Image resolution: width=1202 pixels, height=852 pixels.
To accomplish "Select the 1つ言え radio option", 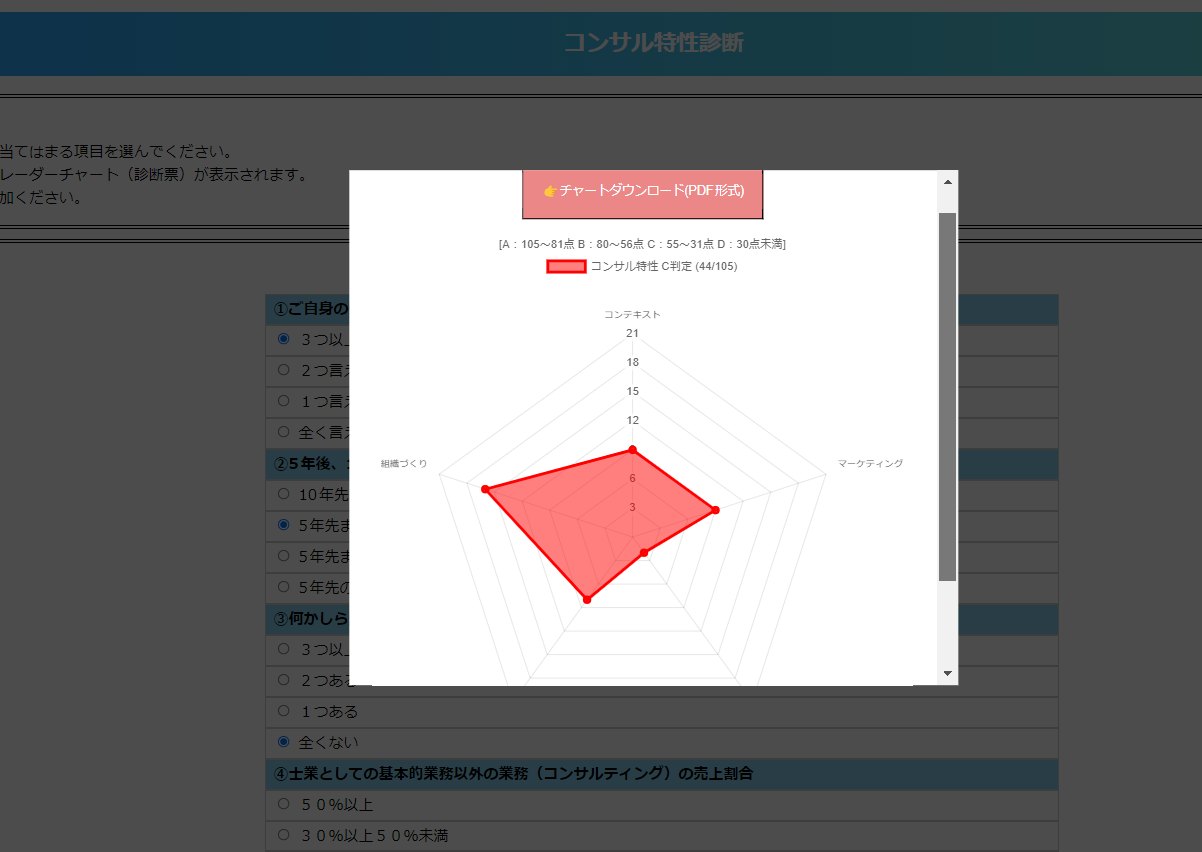I will [x=283, y=401].
